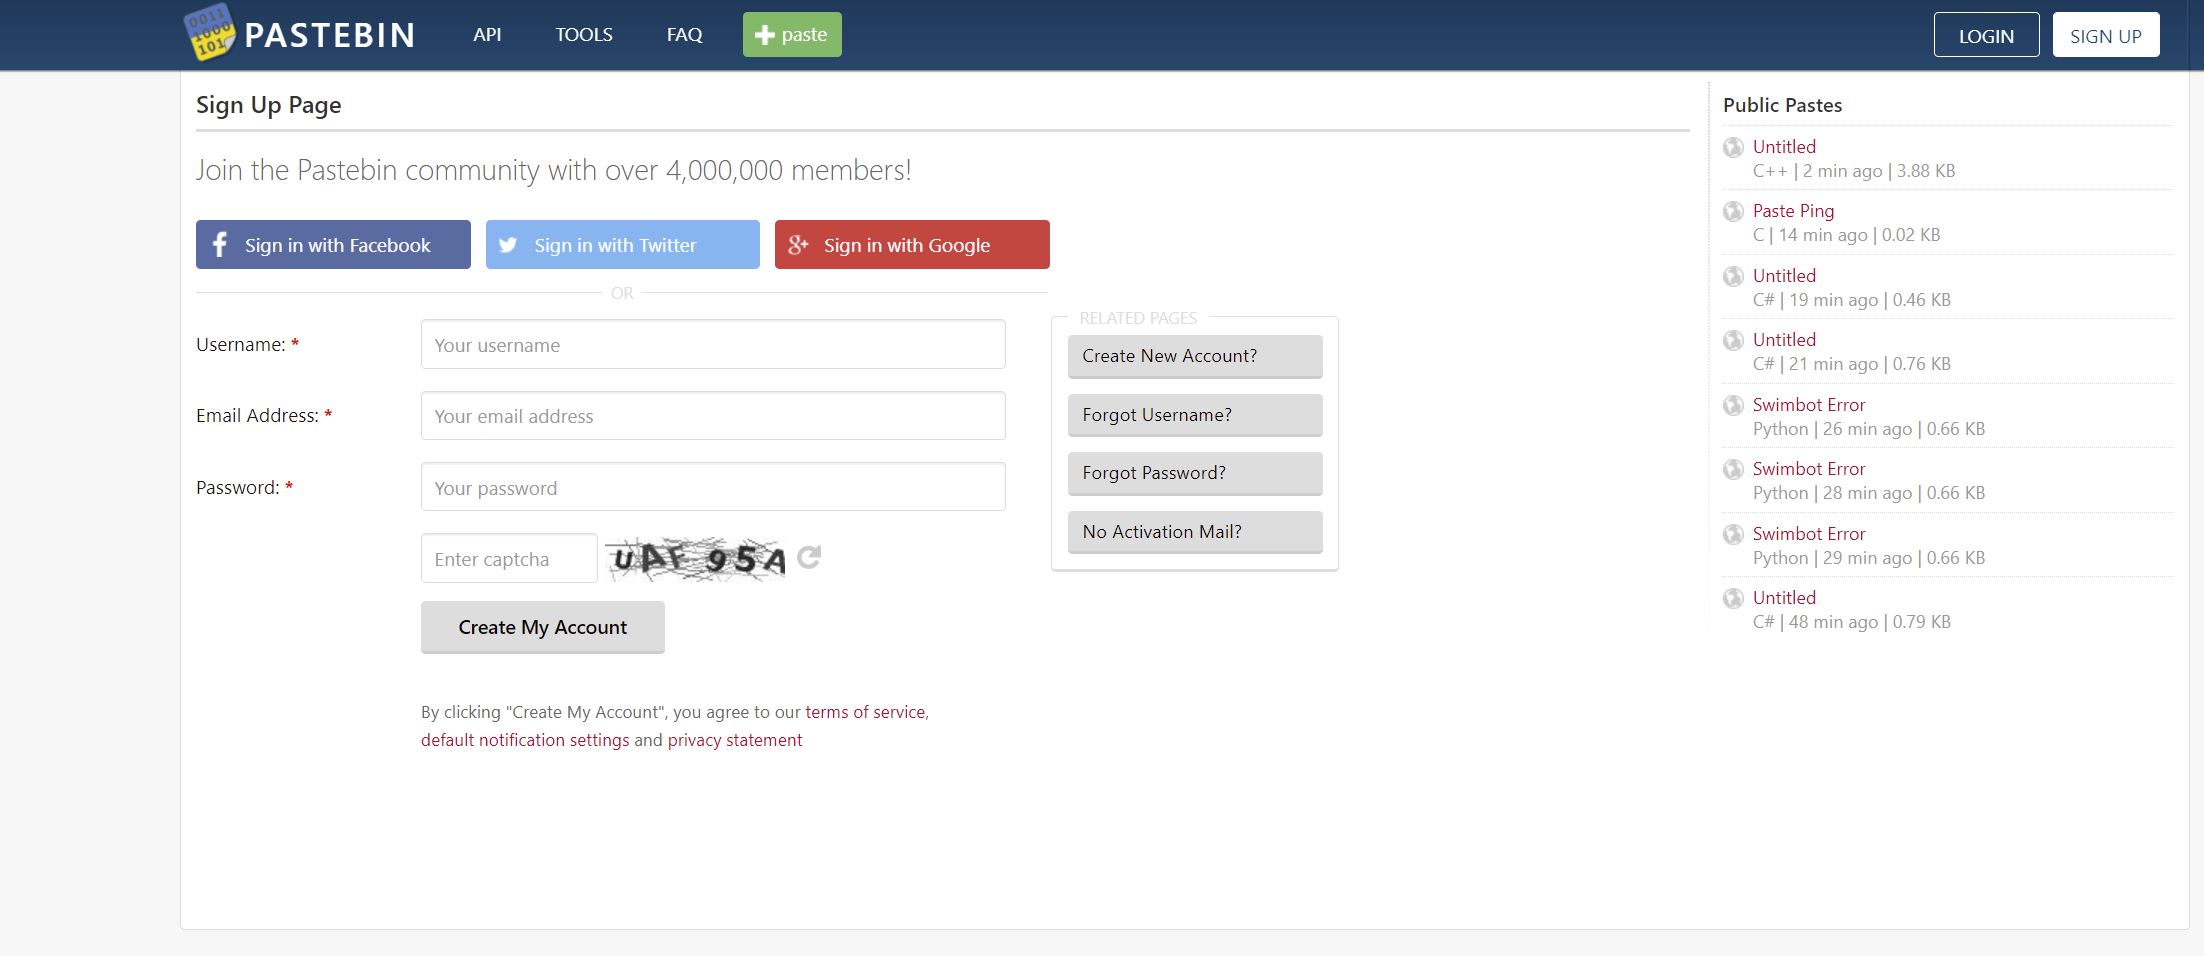Focus the Your password field
The height and width of the screenshot is (956, 2204).
713,487
